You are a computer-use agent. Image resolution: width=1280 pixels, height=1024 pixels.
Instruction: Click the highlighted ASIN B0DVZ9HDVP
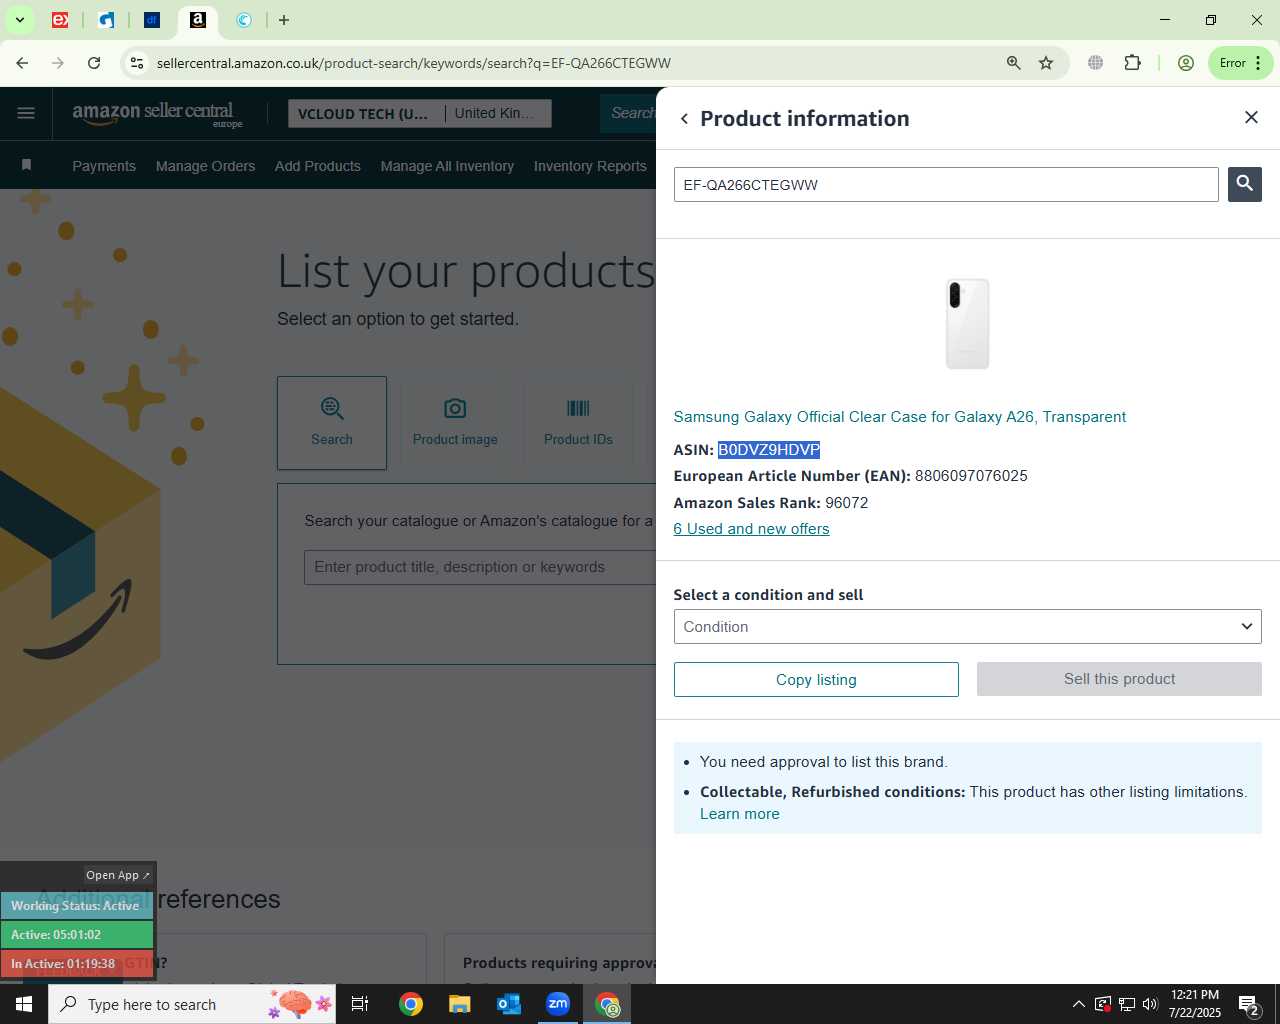[x=768, y=450]
